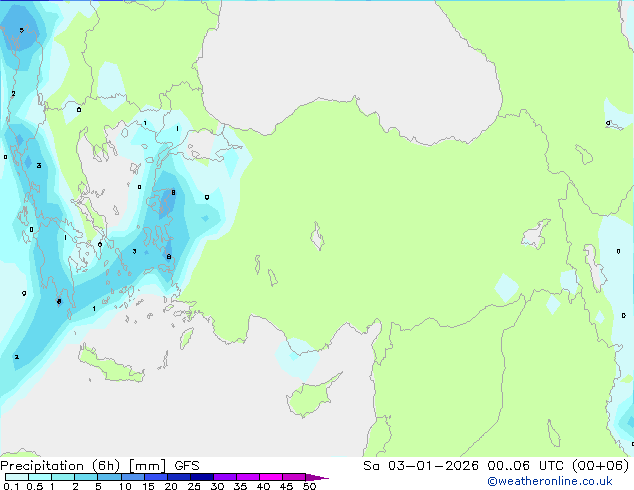Select the 5–10 mm legend color swatch
634x490 pixels.
coord(109,477)
